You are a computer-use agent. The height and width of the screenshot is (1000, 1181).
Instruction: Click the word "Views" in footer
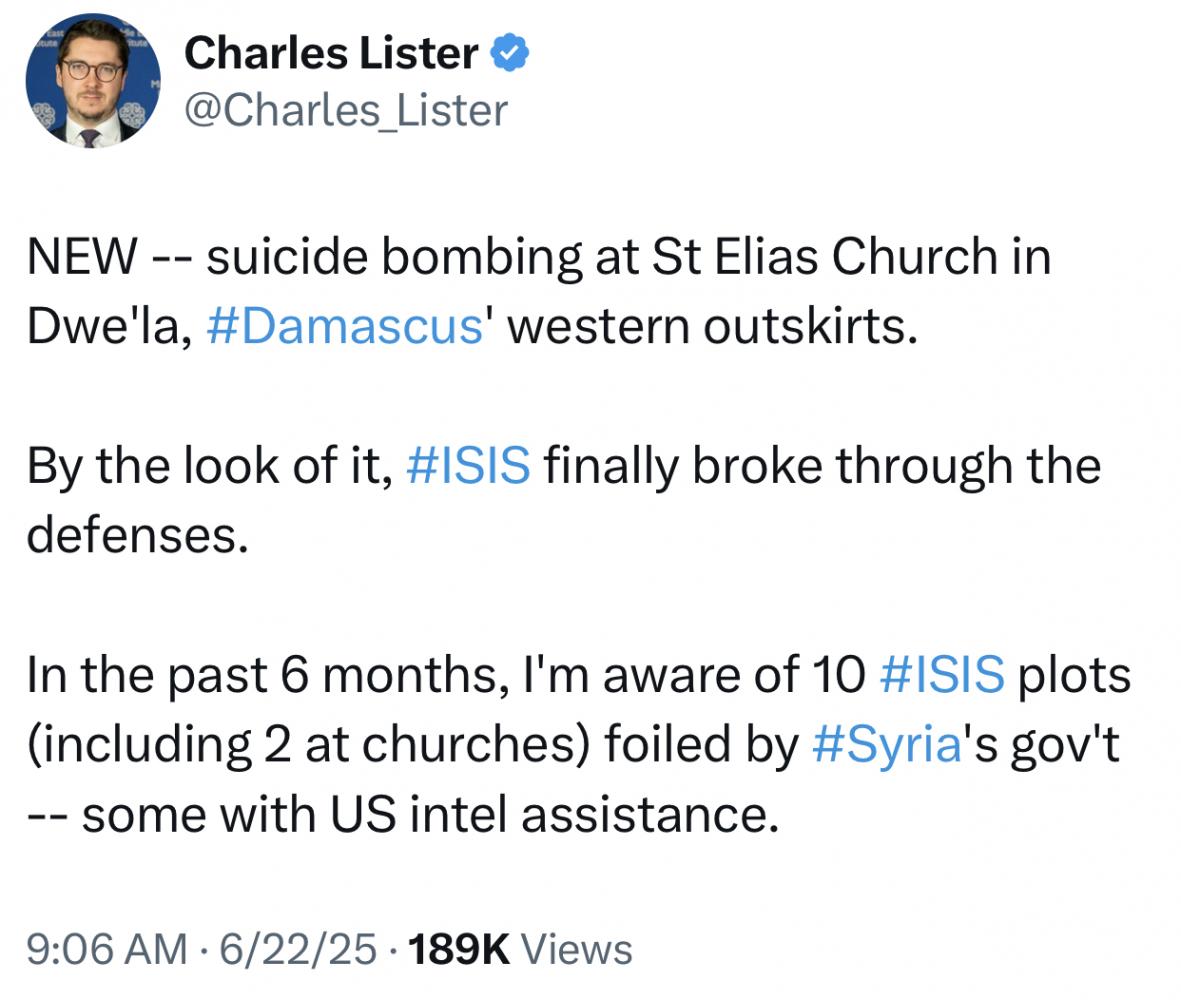(576, 948)
